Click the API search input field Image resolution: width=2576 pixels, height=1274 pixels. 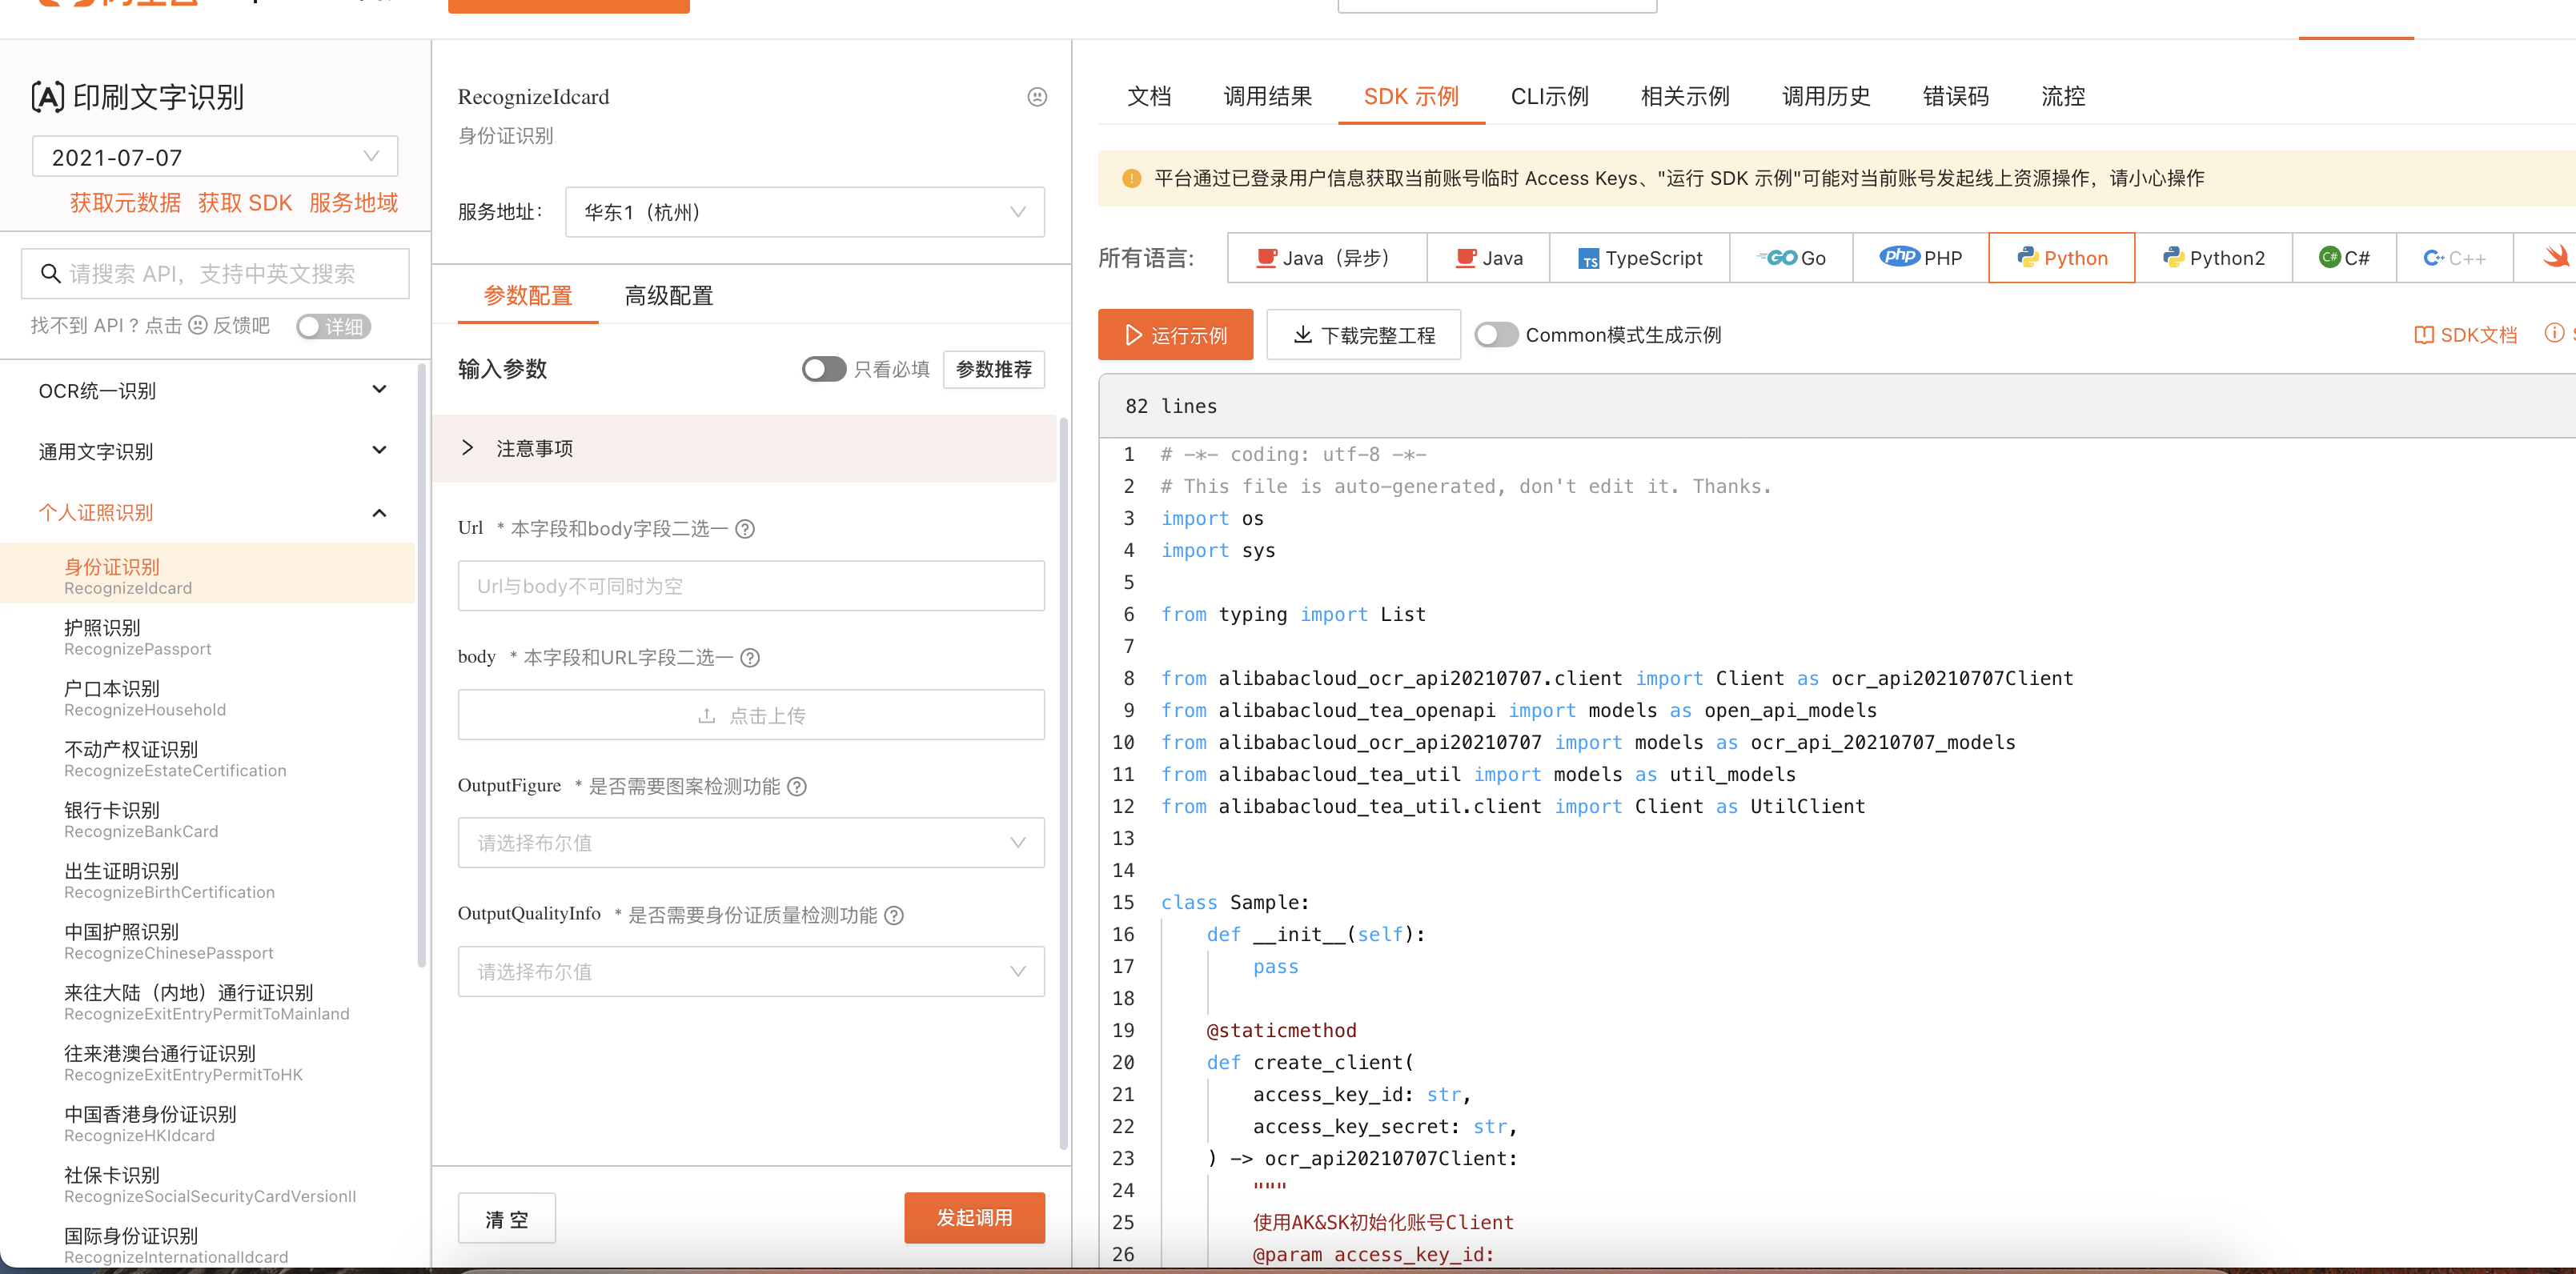pos(215,273)
